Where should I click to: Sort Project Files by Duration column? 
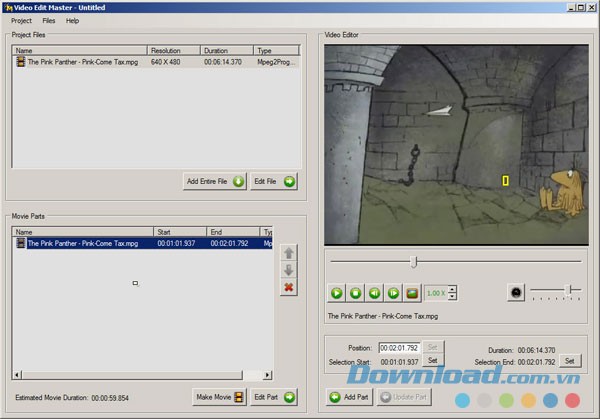pos(227,51)
